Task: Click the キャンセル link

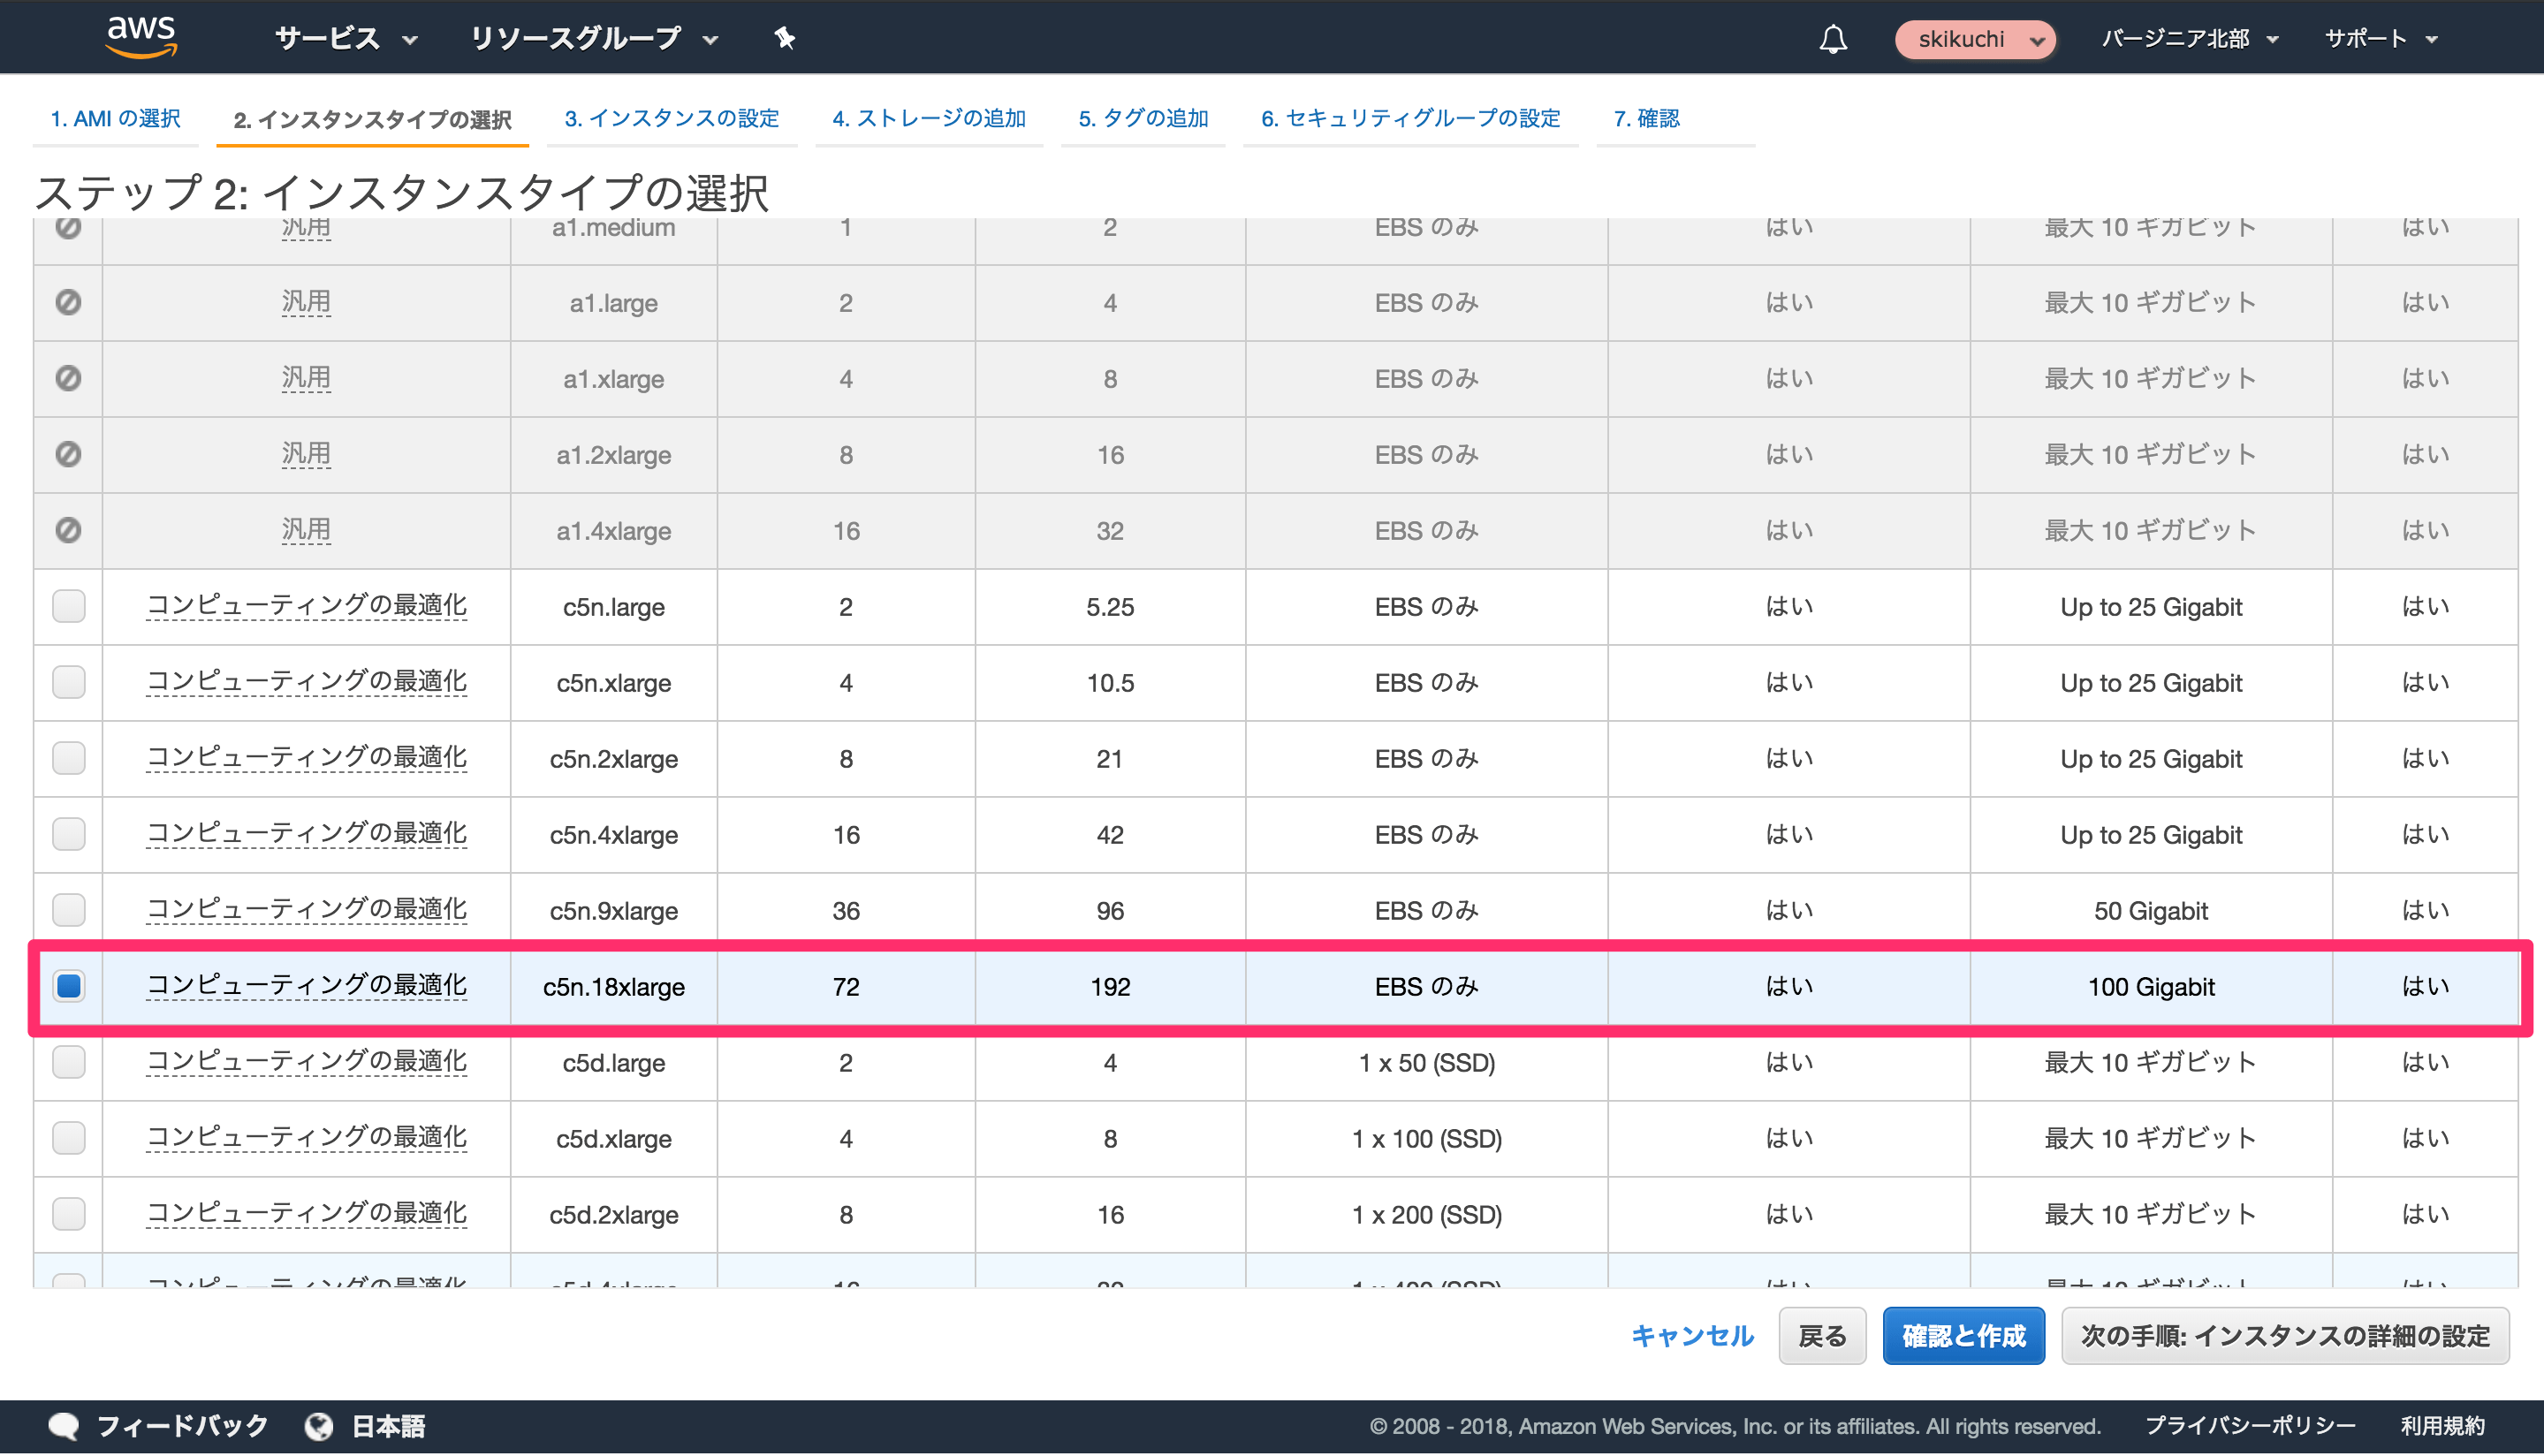Action: point(1692,1336)
